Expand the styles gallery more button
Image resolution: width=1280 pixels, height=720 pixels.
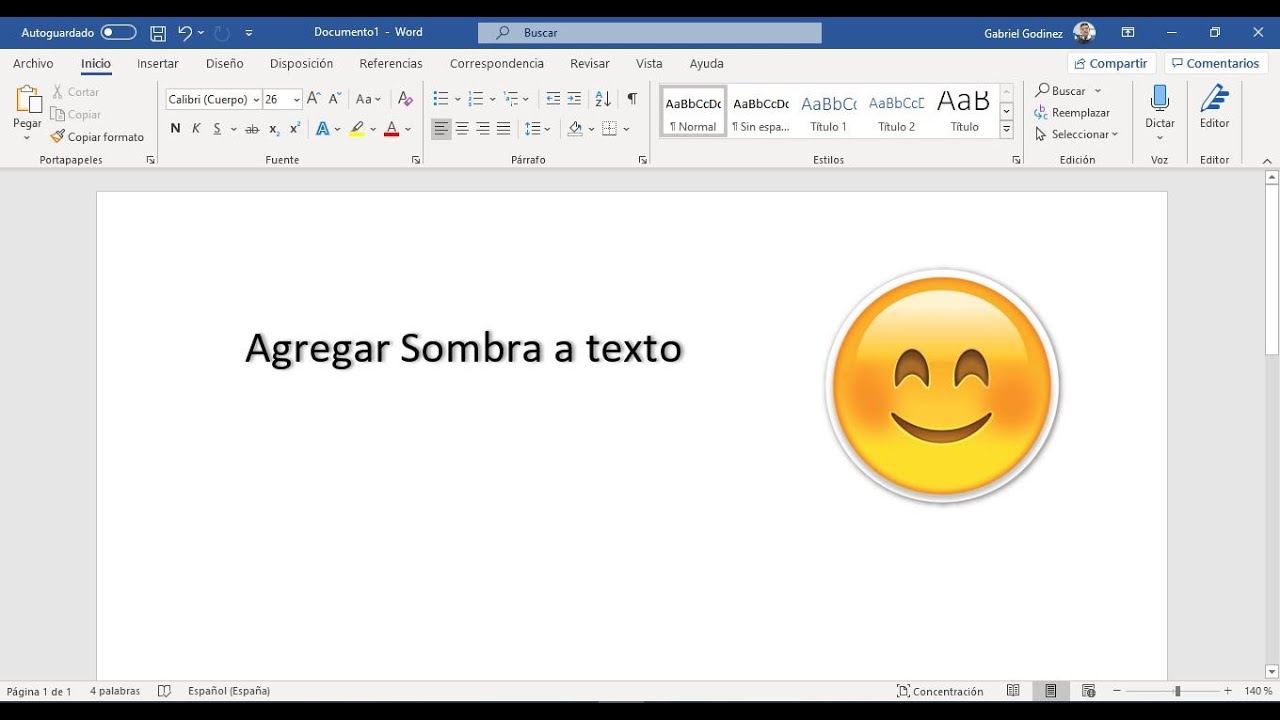pos(1007,130)
